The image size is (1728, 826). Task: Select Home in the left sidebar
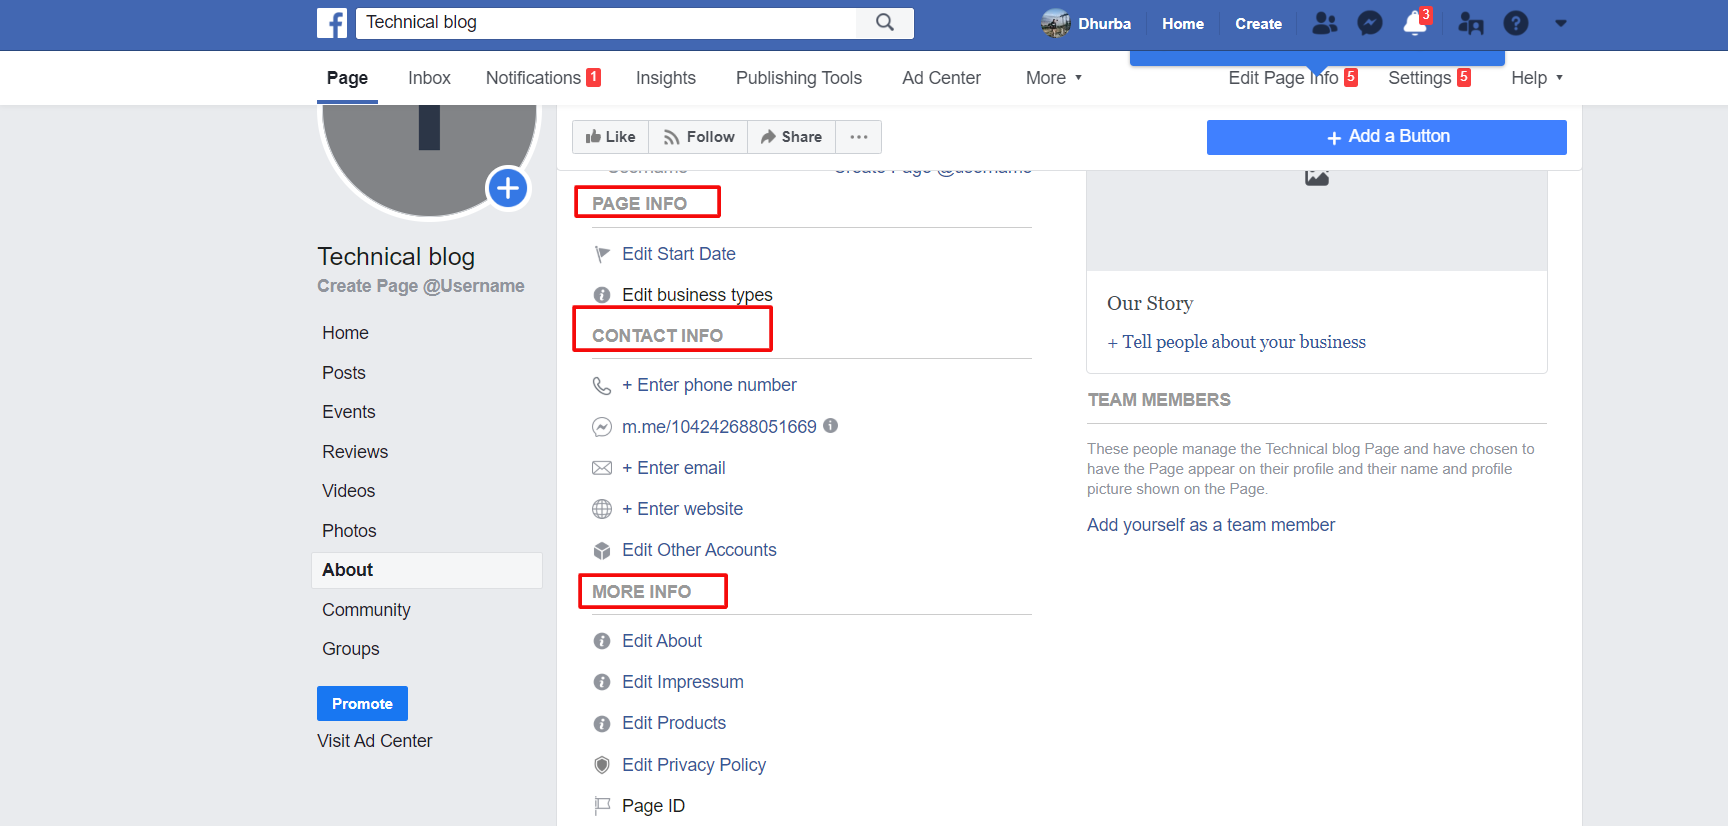(345, 333)
